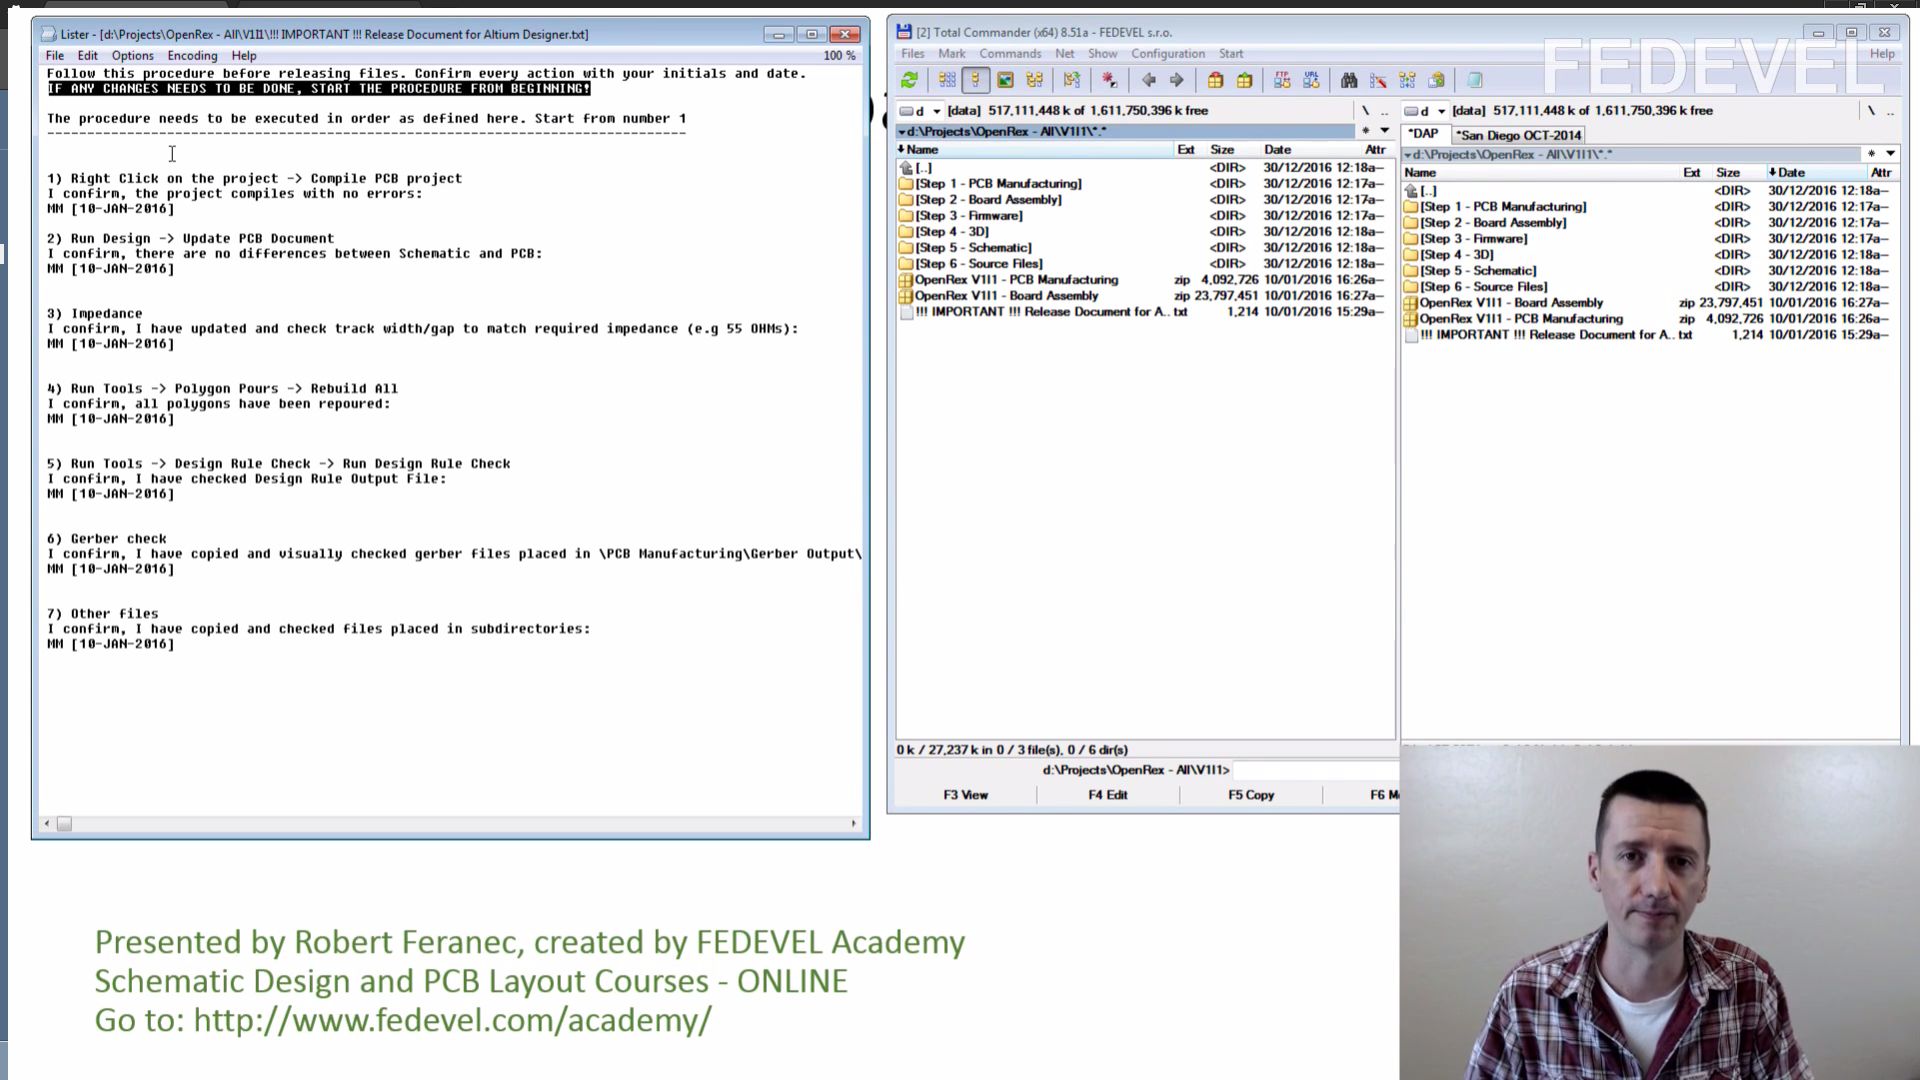
Task: Toggle the Thumbnail view mode button
Action: pos(1005,80)
